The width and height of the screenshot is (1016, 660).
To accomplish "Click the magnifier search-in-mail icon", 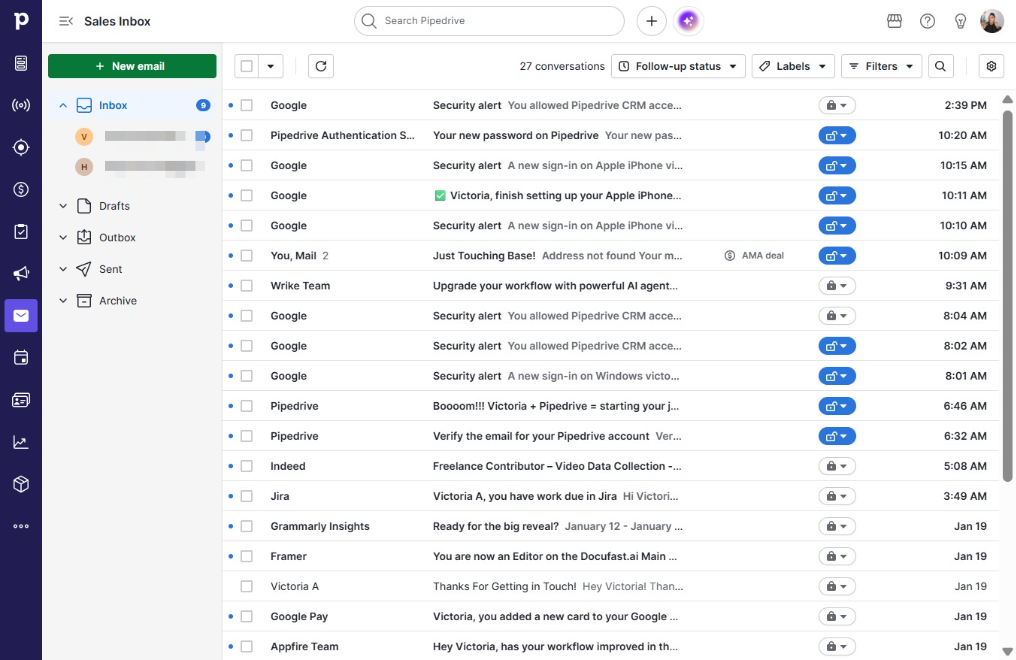I will pos(940,66).
